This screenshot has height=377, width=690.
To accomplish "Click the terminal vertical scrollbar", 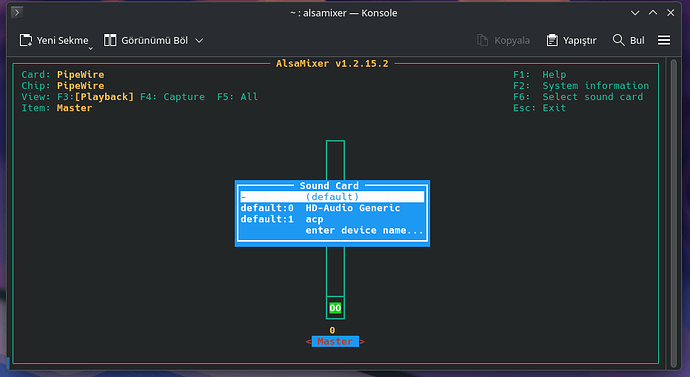I will [x=673, y=213].
